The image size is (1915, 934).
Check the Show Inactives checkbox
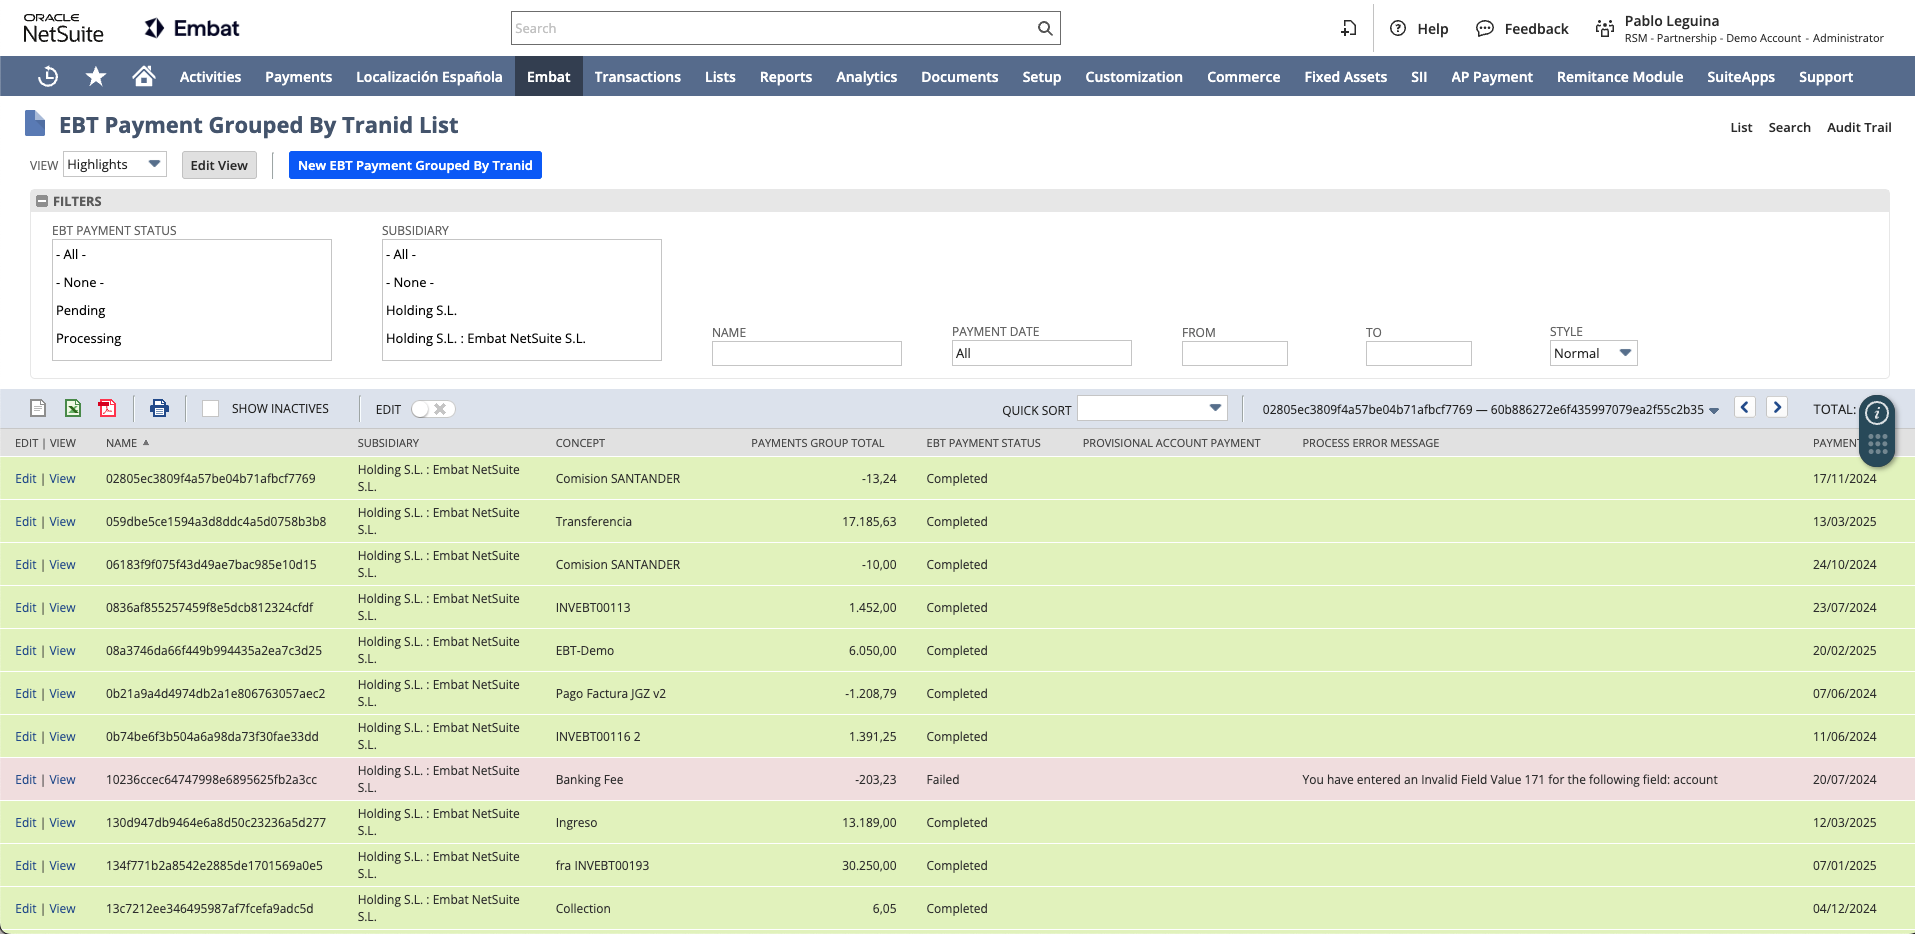point(210,408)
